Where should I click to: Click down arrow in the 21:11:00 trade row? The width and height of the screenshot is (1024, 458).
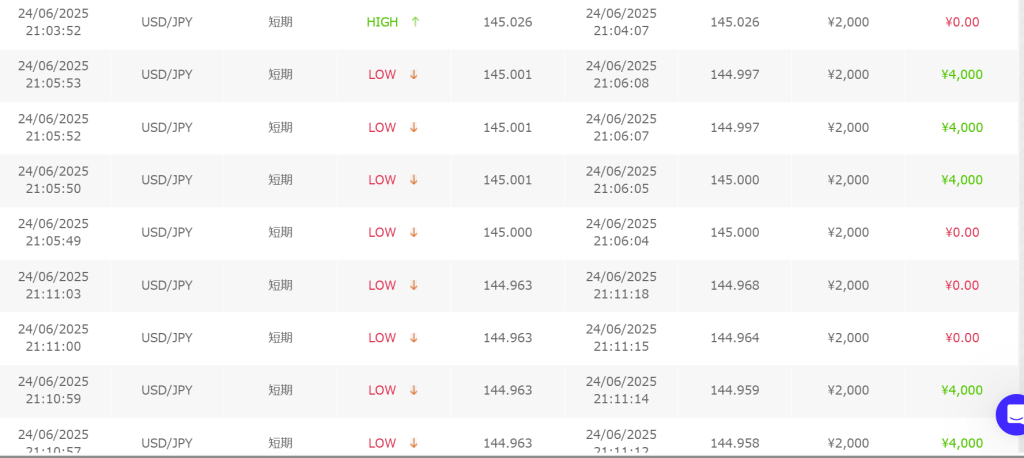coord(413,338)
